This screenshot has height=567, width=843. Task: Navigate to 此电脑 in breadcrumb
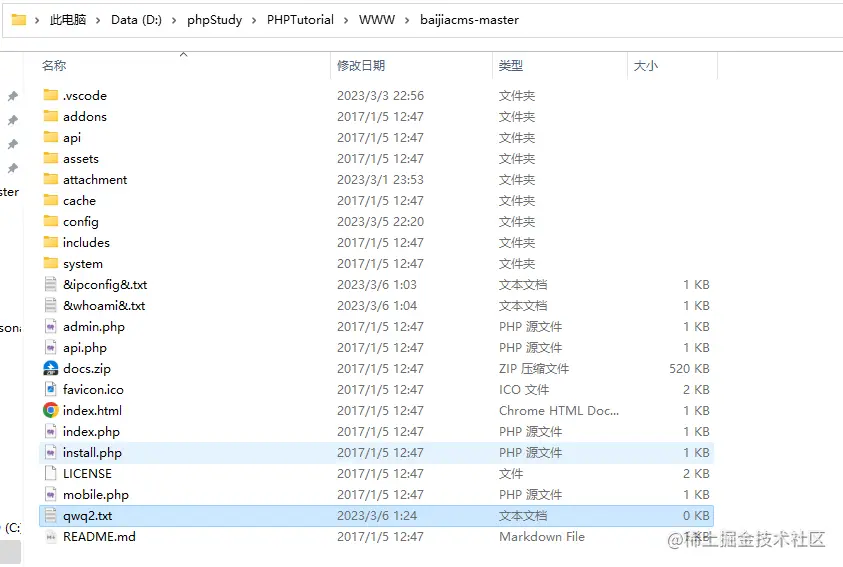tap(68, 20)
